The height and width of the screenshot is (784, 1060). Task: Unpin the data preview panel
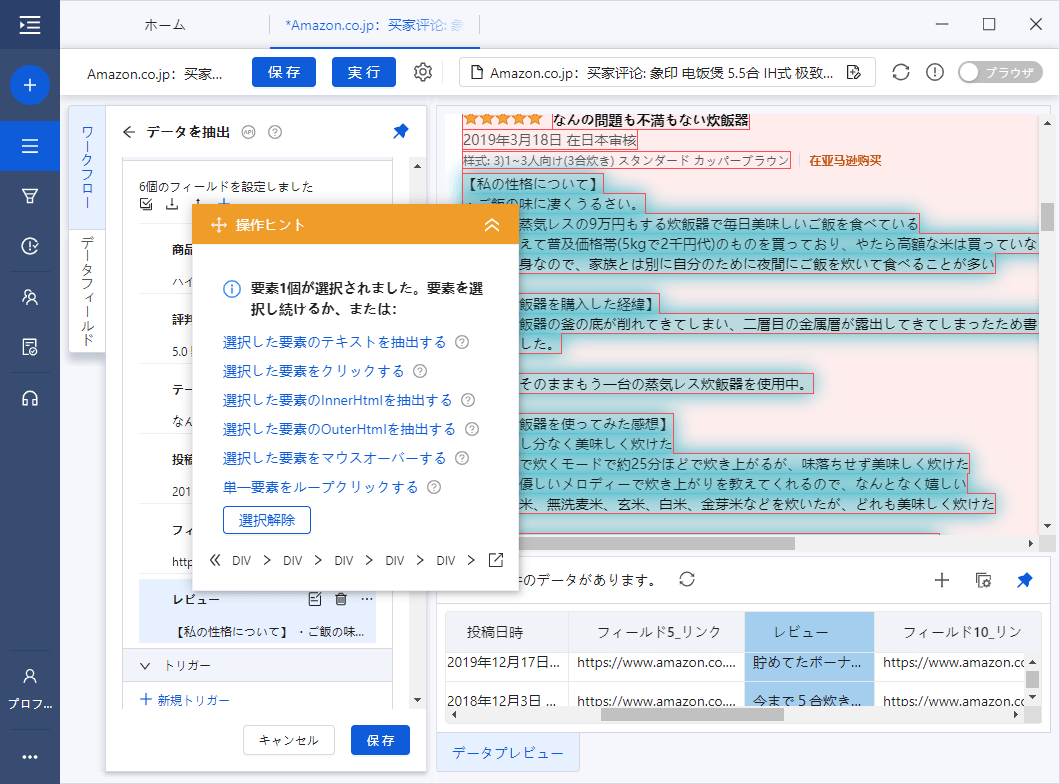coord(1025,580)
